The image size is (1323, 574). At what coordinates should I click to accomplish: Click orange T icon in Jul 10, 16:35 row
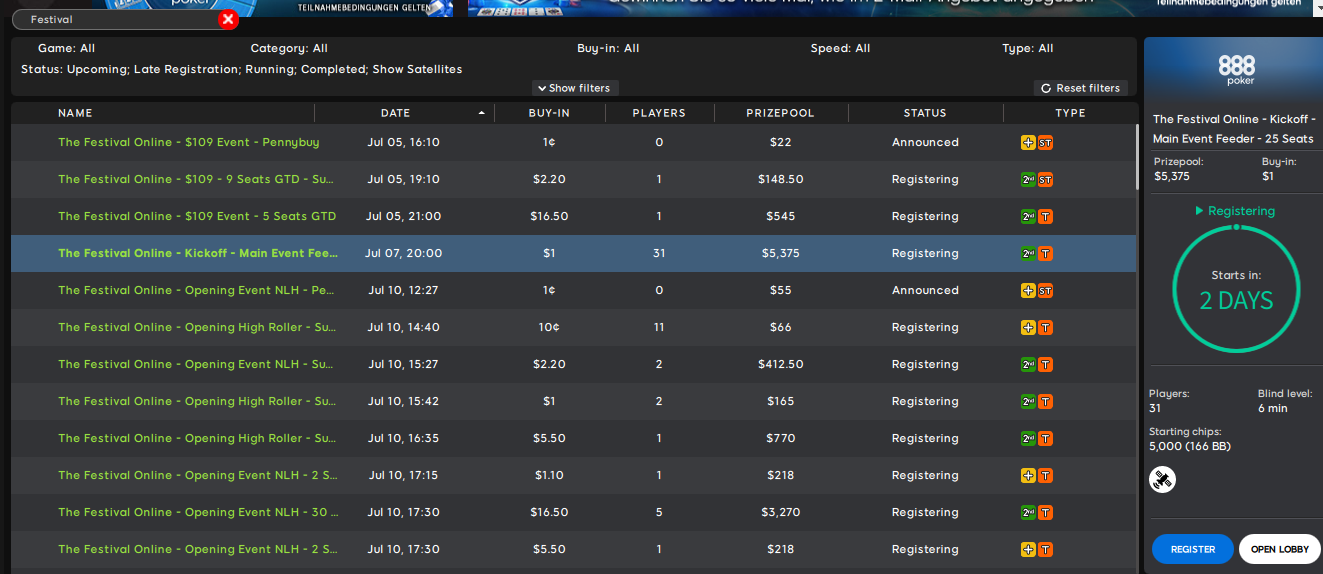(x=1045, y=439)
